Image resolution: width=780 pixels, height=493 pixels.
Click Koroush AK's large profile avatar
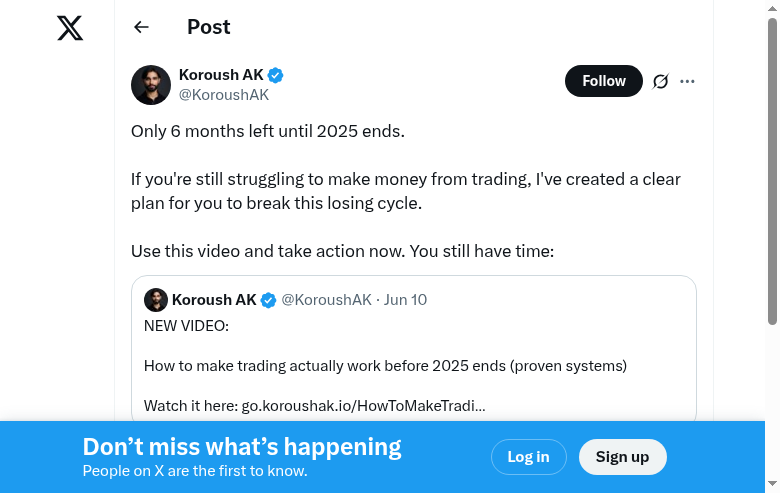click(x=151, y=85)
